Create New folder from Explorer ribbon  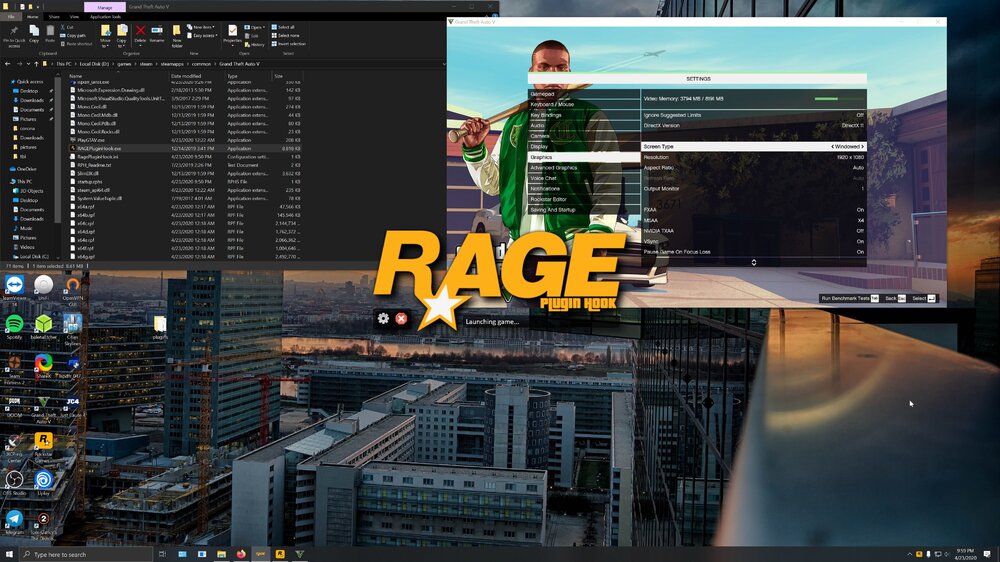point(177,36)
